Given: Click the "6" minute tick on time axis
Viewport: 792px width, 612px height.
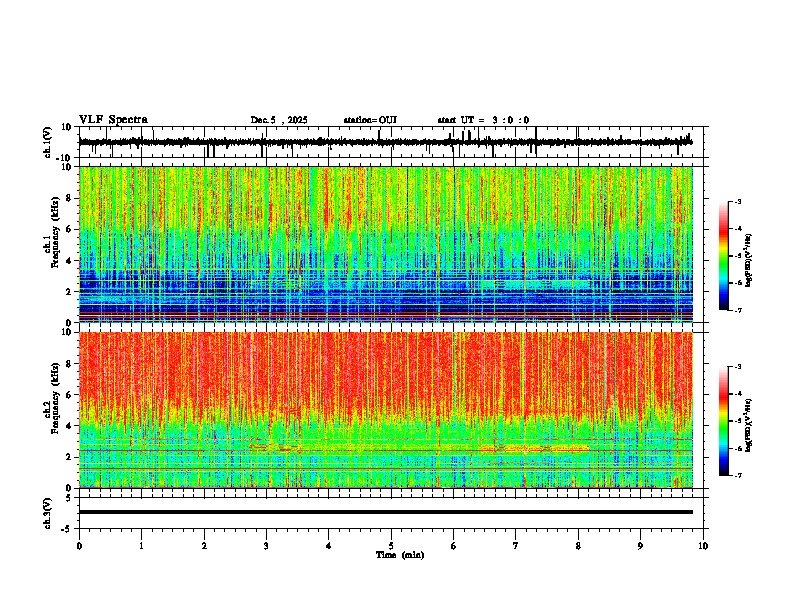Looking at the screenshot, I should 454,546.
